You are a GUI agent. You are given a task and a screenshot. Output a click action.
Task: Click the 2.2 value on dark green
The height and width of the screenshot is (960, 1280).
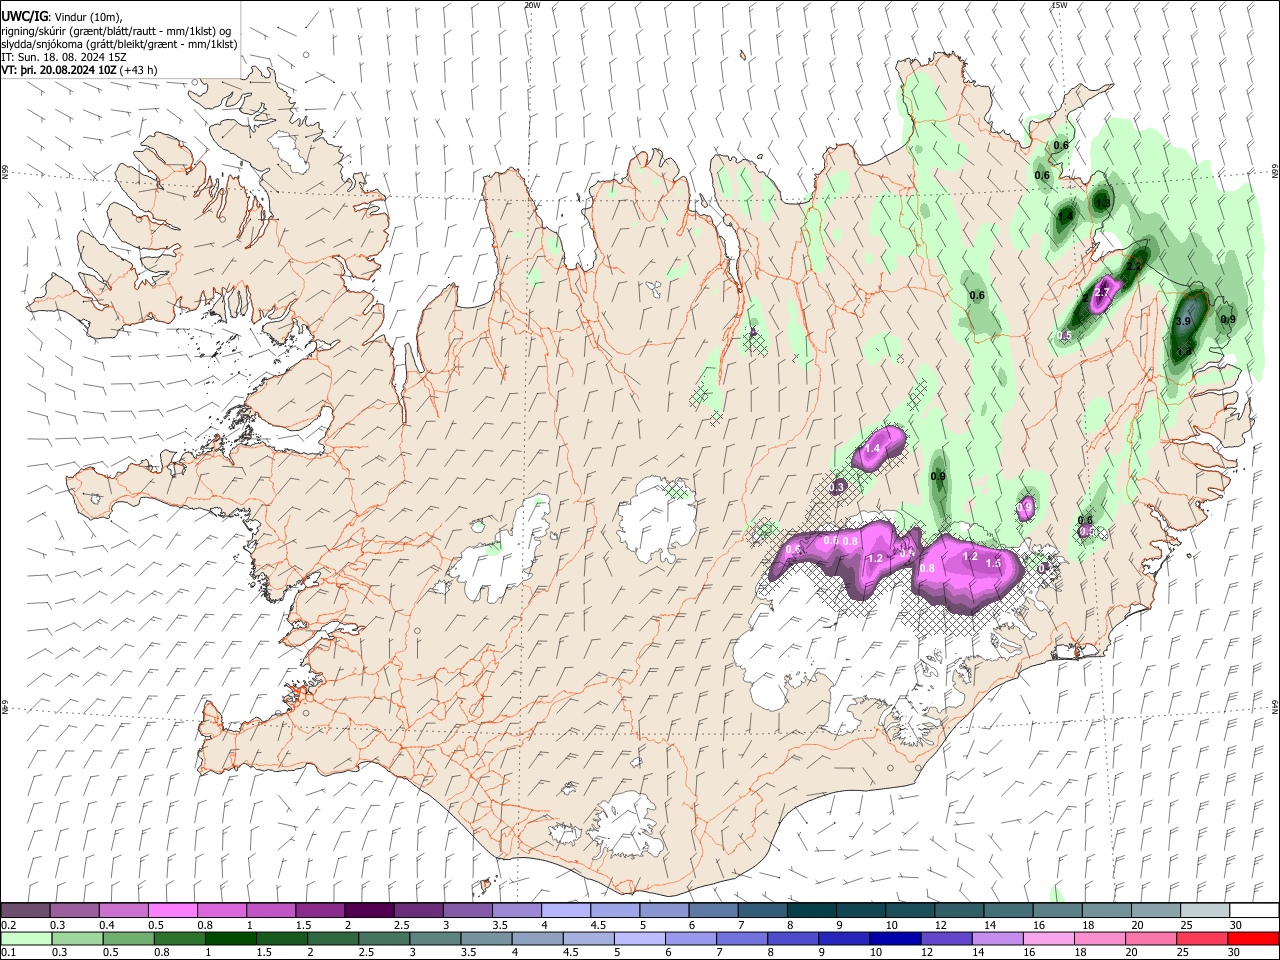tap(1134, 267)
